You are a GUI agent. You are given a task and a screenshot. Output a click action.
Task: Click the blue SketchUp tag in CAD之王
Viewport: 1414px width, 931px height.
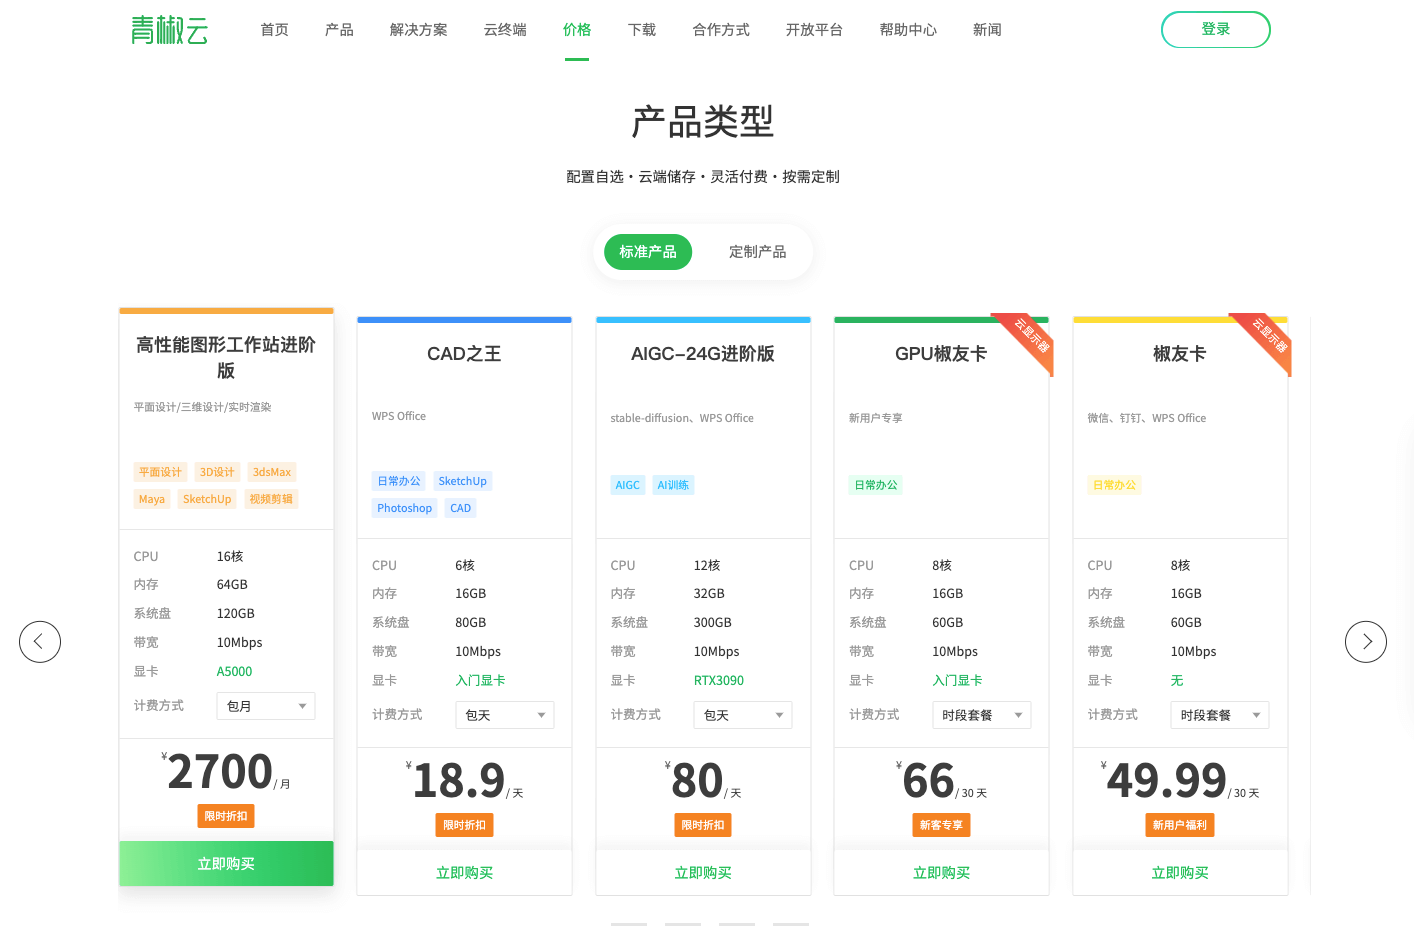coord(463,481)
